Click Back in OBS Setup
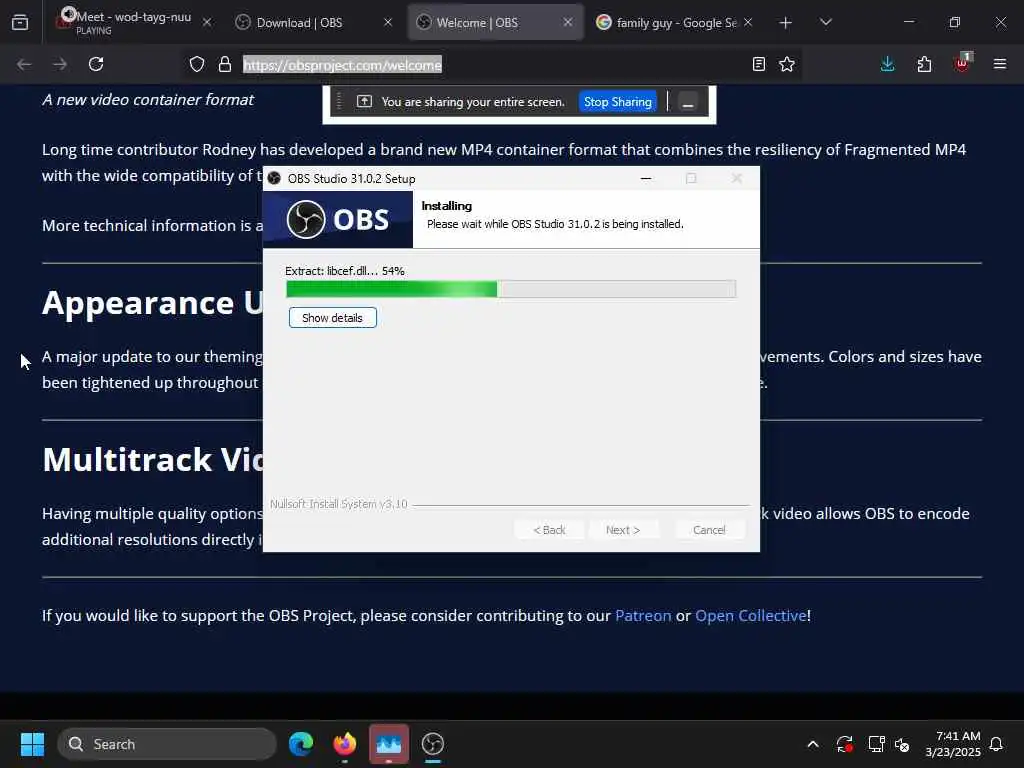The width and height of the screenshot is (1024, 768). [x=549, y=530]
